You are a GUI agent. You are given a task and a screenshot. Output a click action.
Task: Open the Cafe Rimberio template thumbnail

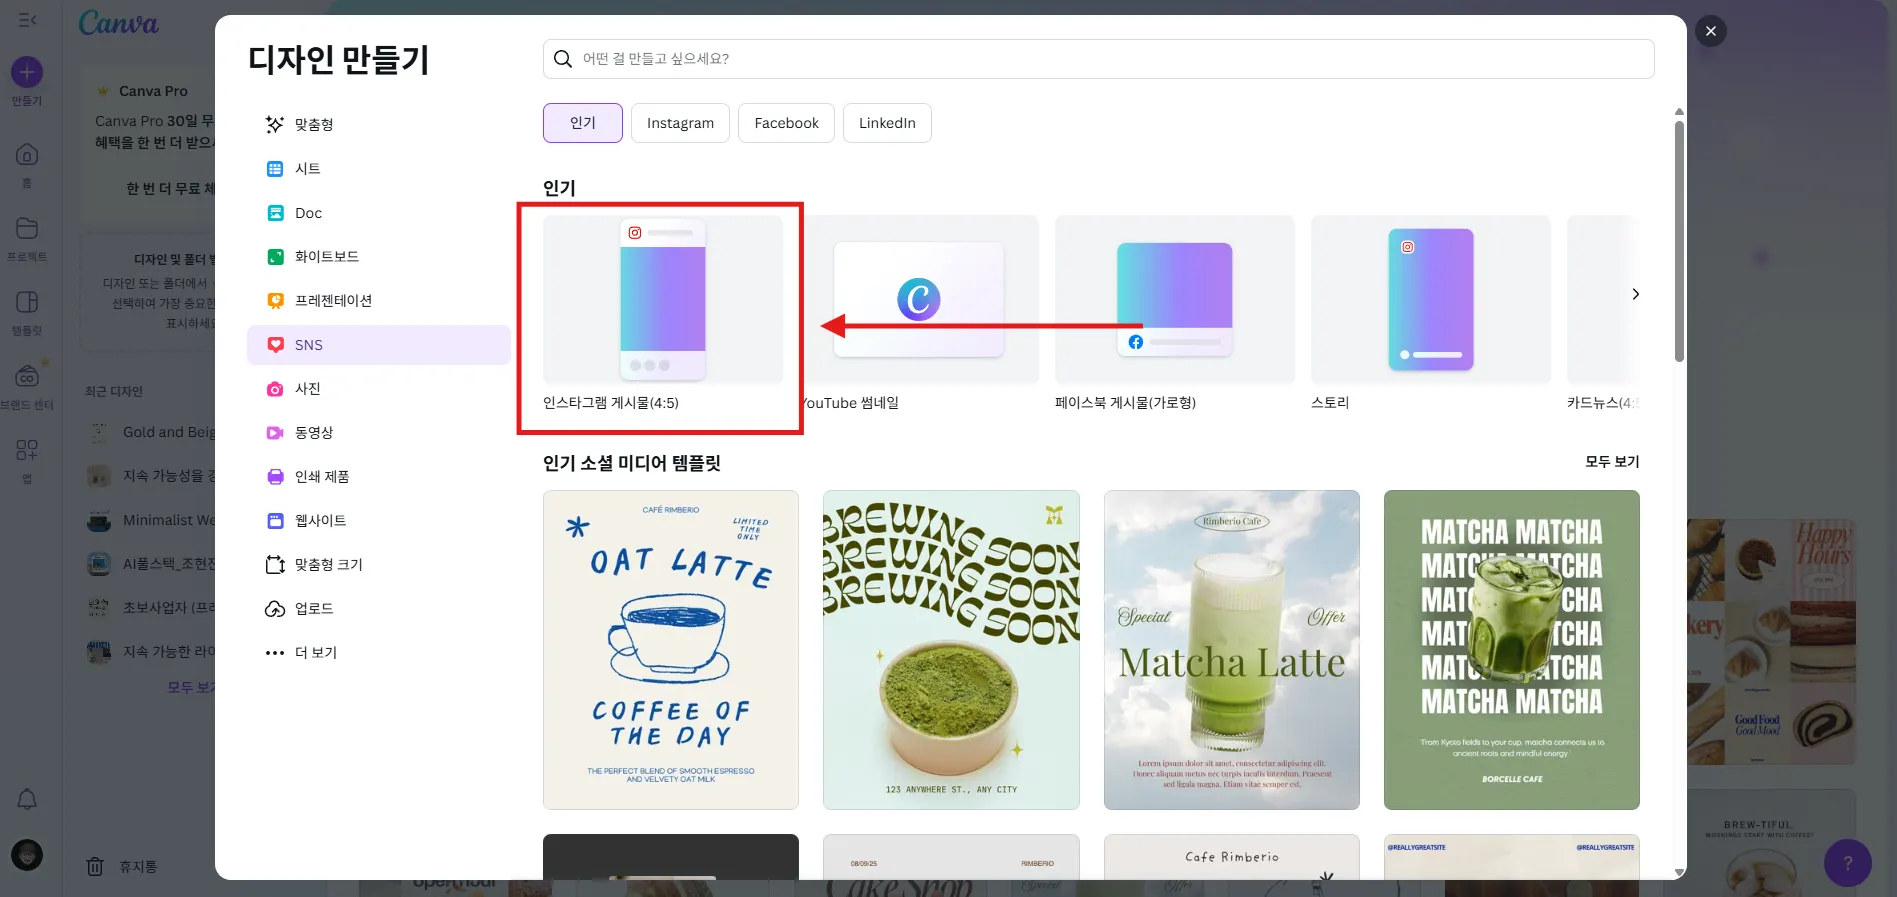click(x=1232, y=857)
